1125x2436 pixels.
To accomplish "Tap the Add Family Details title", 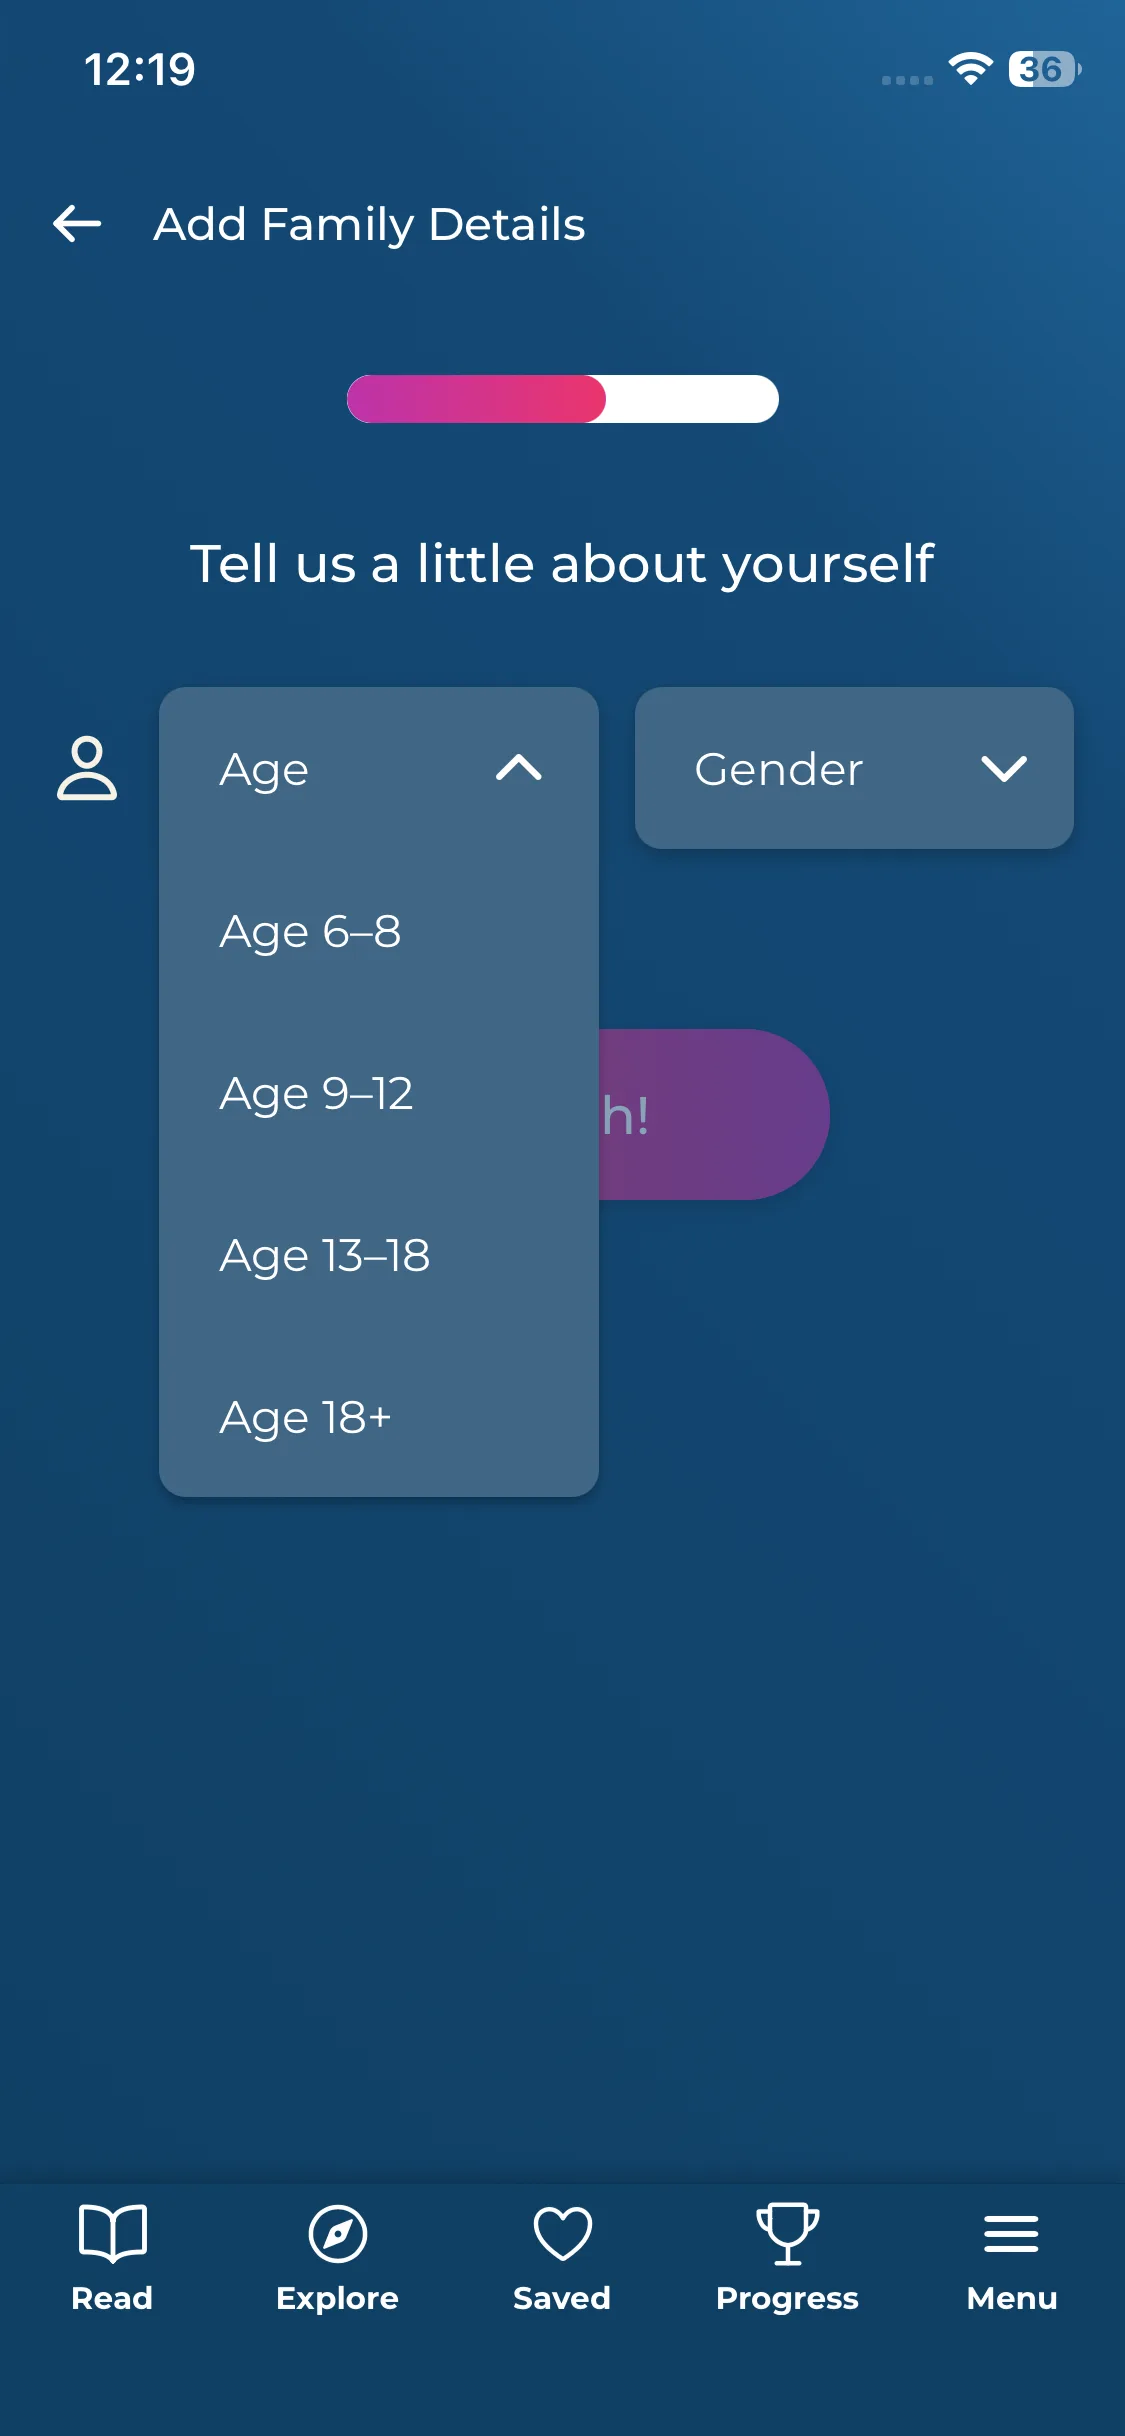I will tap(369, 224).
